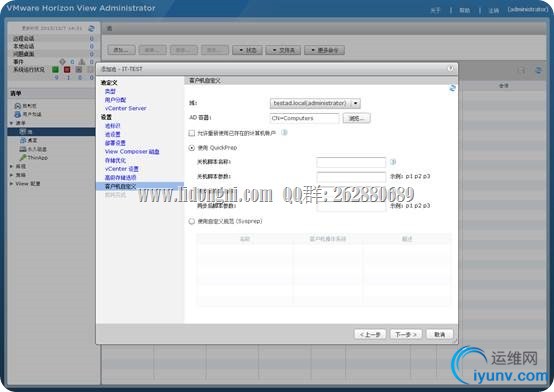Click the 取消 cancel button
The width and height of the screenshot is (554, 392).
(x=440, y=334)
